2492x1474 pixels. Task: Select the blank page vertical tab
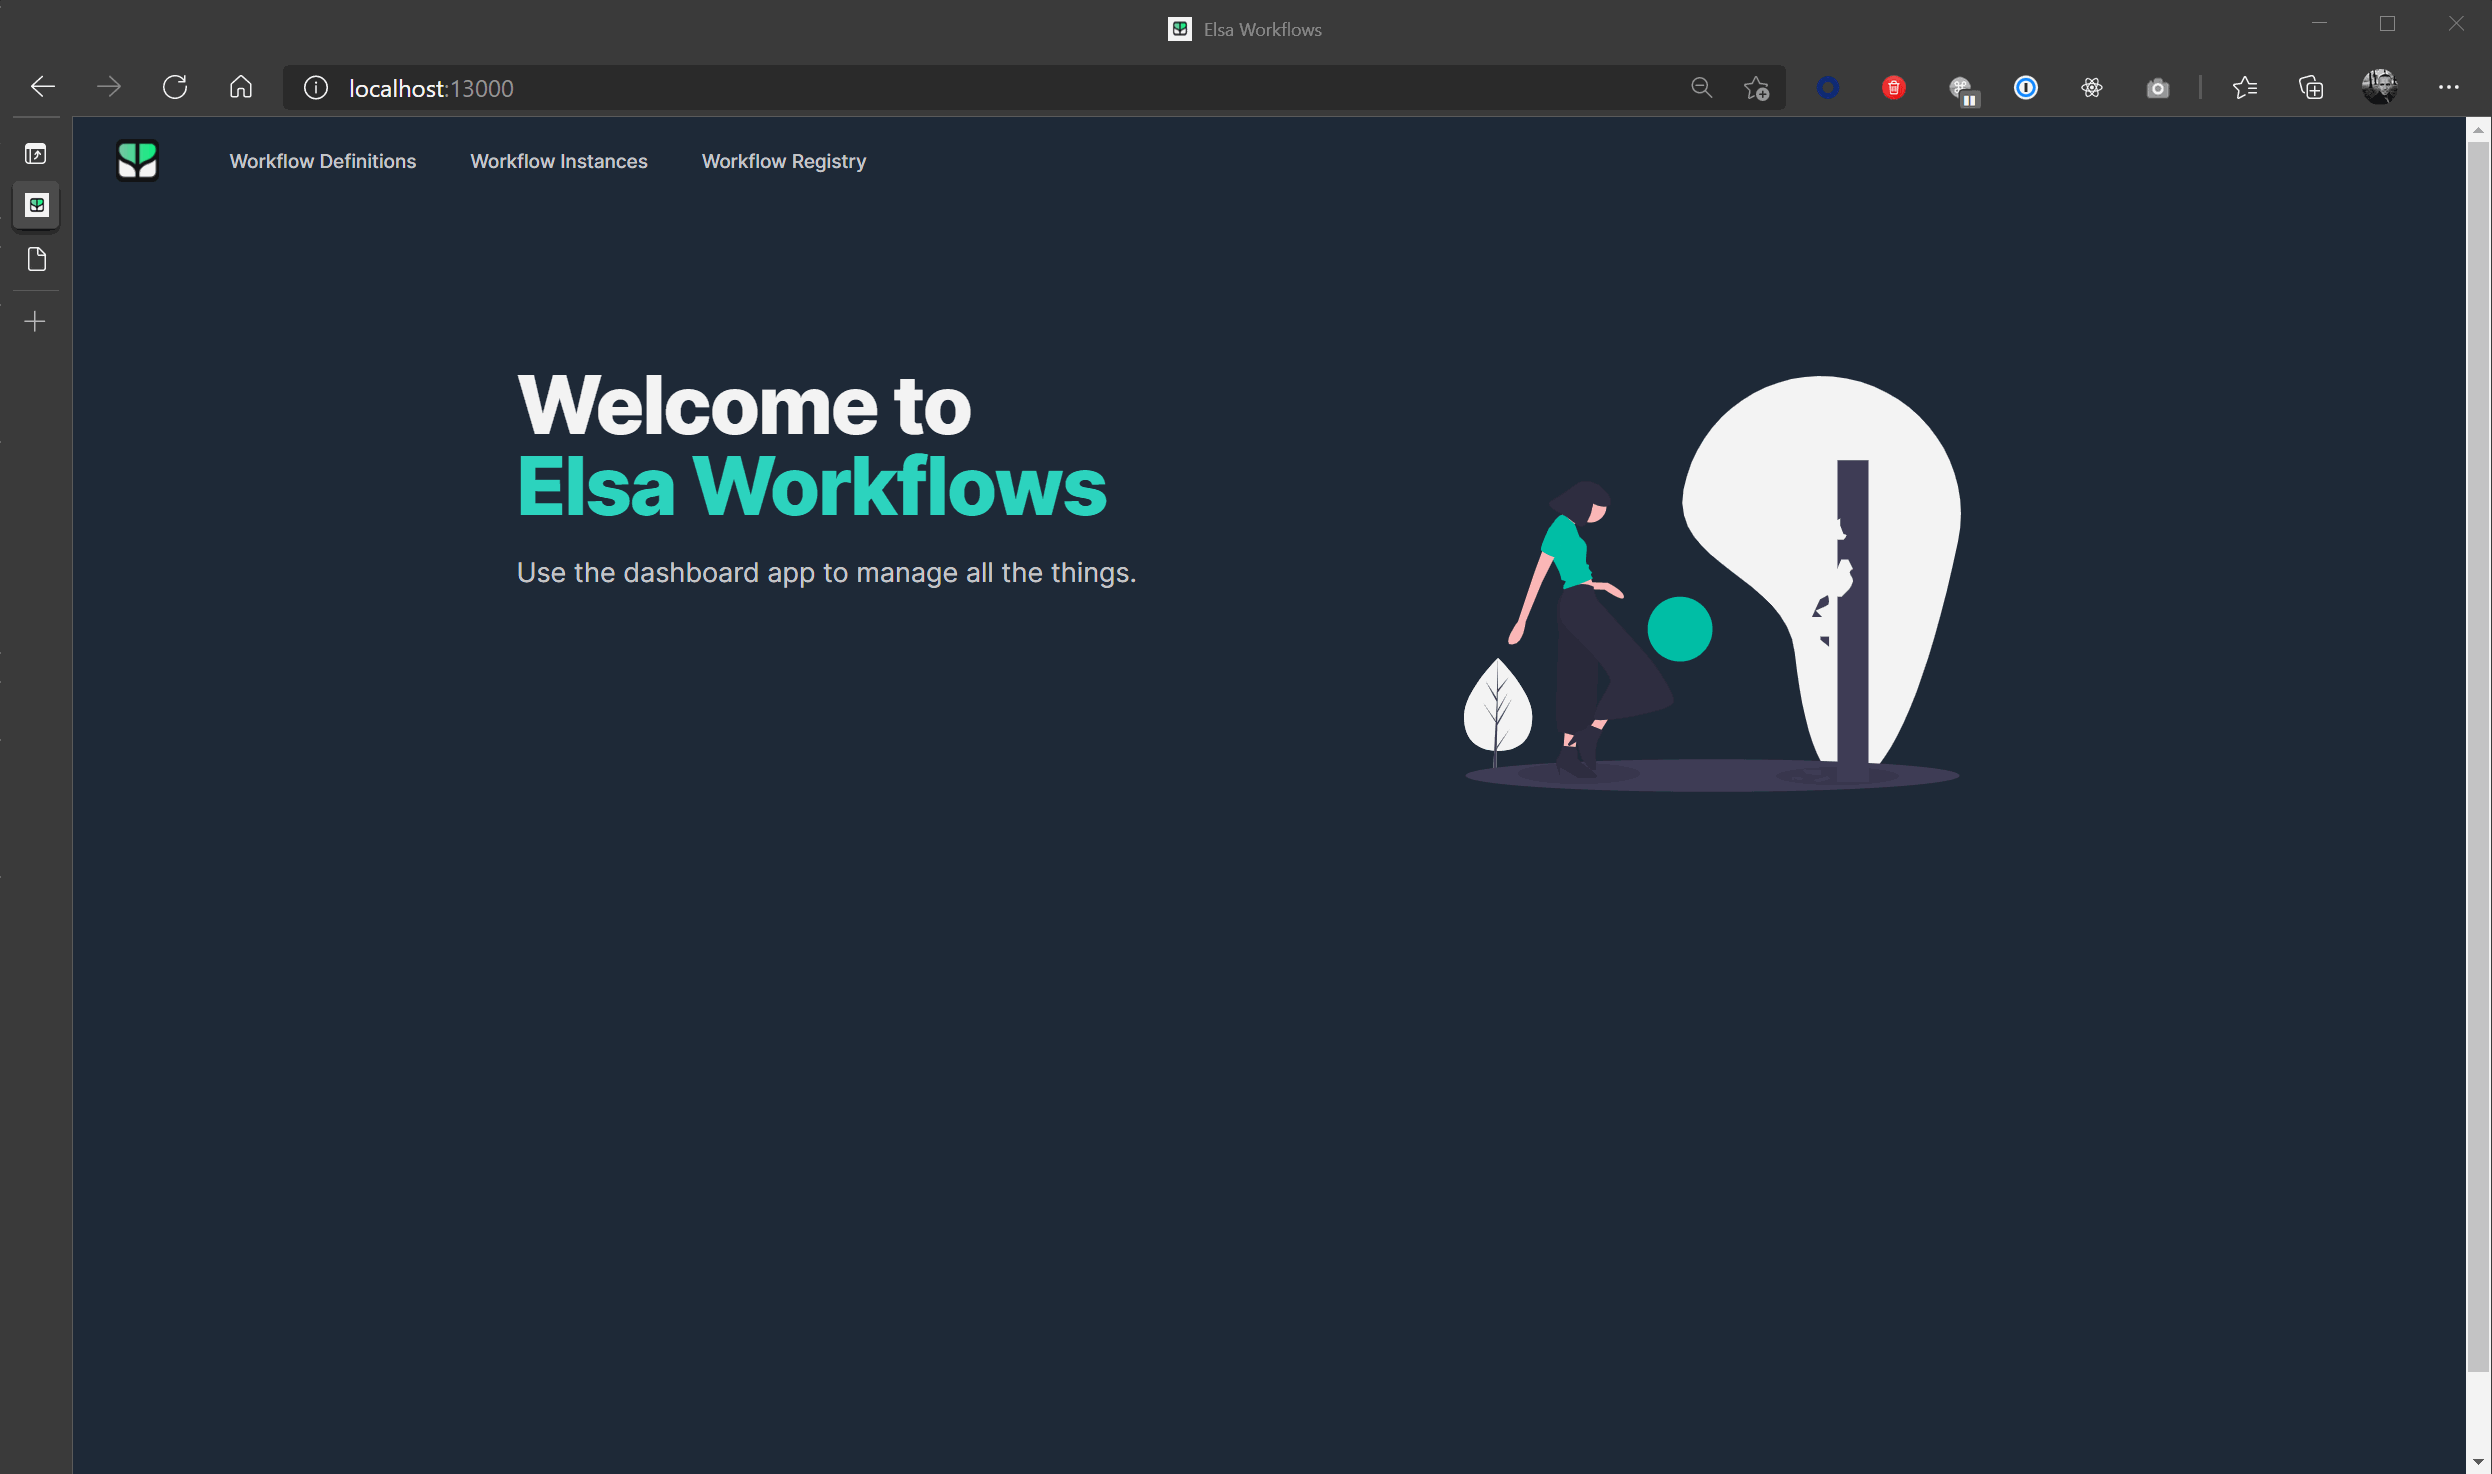pos(37,260)
